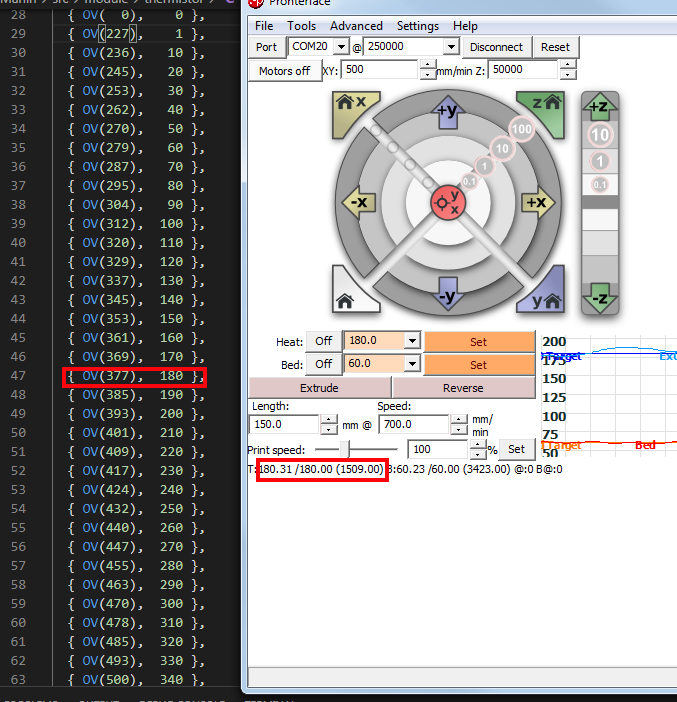The width and height of the screenshot is (677, 702).
Task: Jog -X arrow on the control wheel
Action: click(359, 202)
